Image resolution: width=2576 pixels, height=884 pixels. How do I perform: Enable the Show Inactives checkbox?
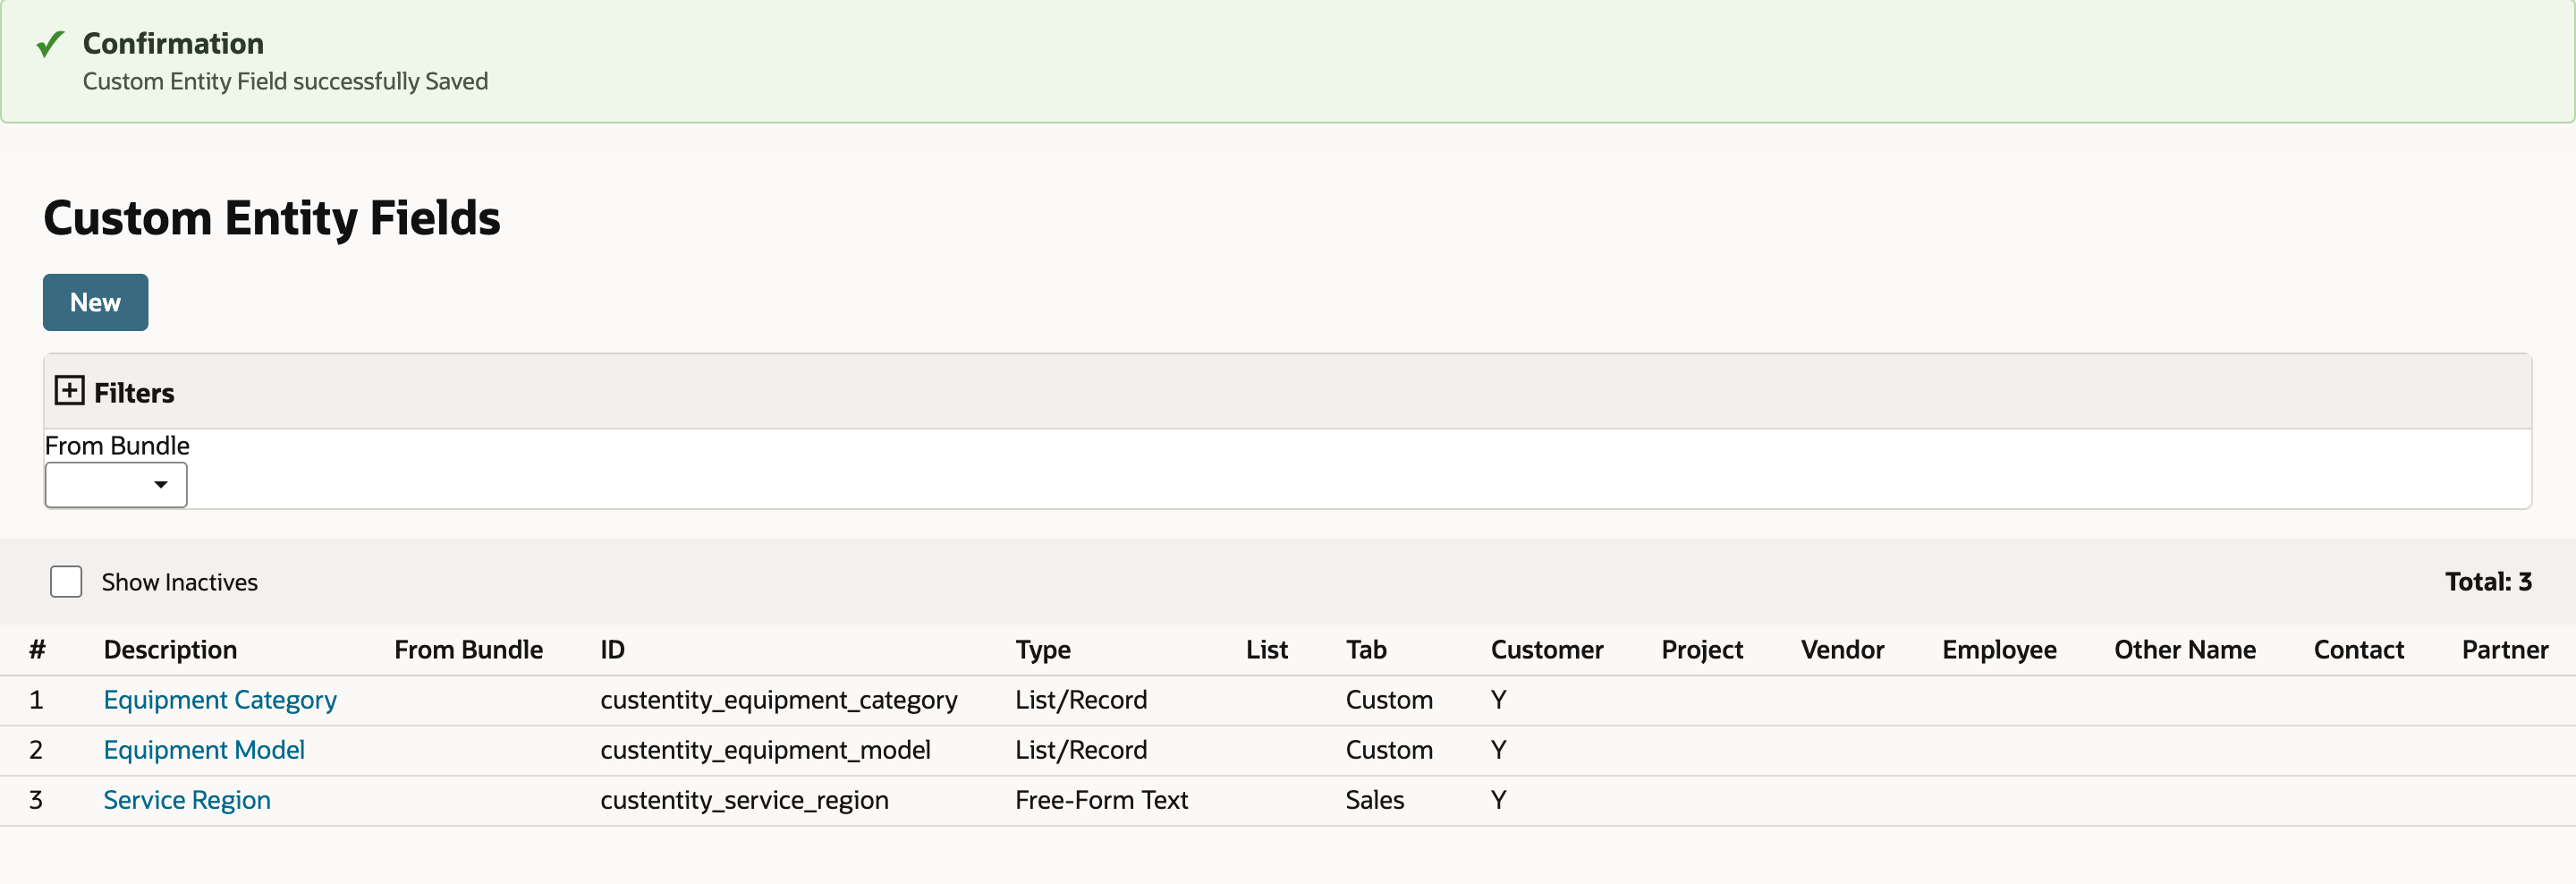(x=66, y=582)
